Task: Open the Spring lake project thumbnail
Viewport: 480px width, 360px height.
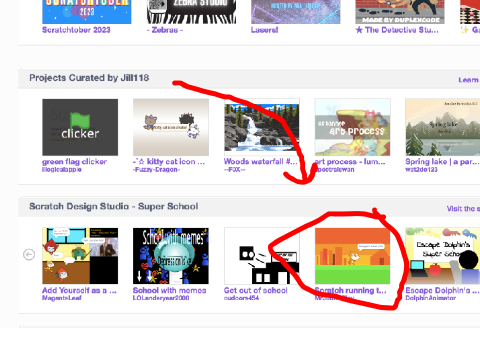Action: click(443, 127)
